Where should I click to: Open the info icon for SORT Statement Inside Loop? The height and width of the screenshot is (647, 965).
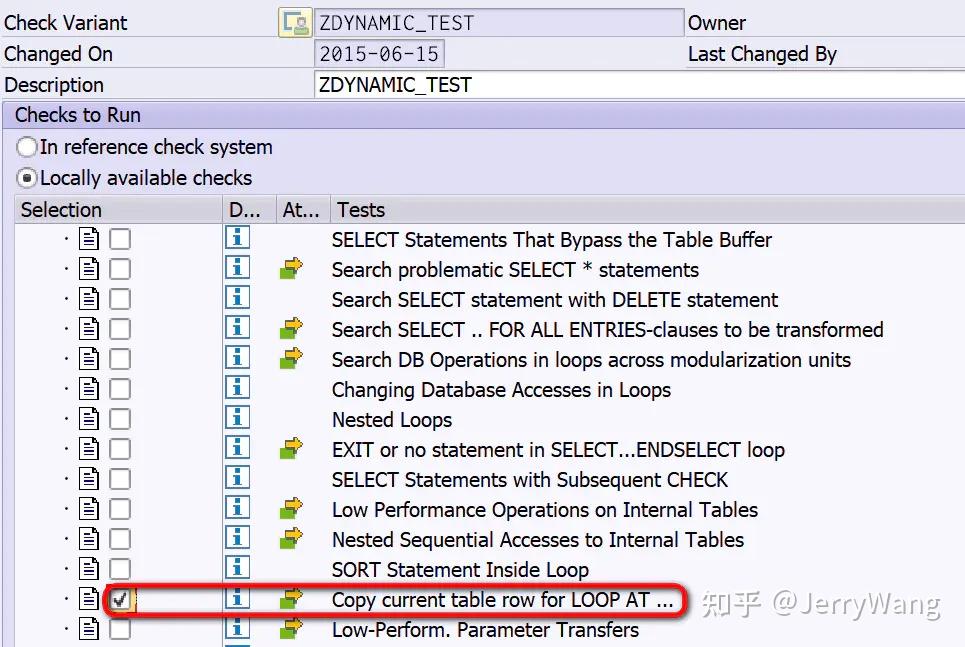pyautogui.click(x=237, y=569)
